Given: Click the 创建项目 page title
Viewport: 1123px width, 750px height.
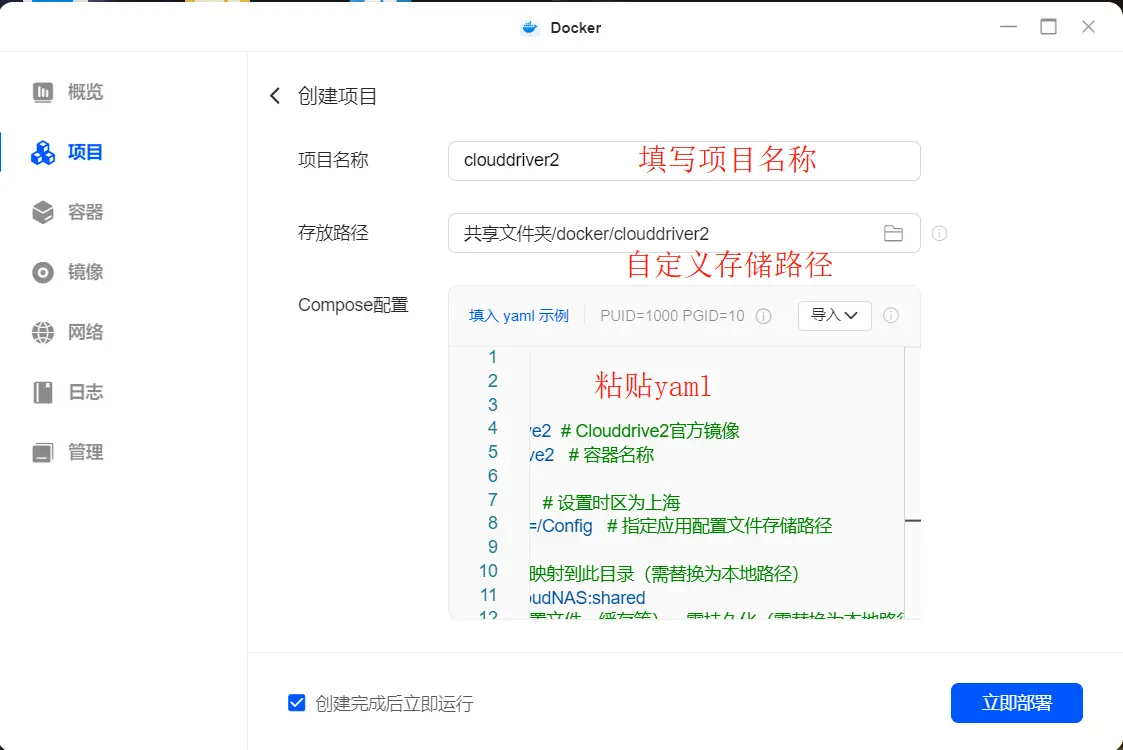Looking at the screenshot, I should pos(337,96).
